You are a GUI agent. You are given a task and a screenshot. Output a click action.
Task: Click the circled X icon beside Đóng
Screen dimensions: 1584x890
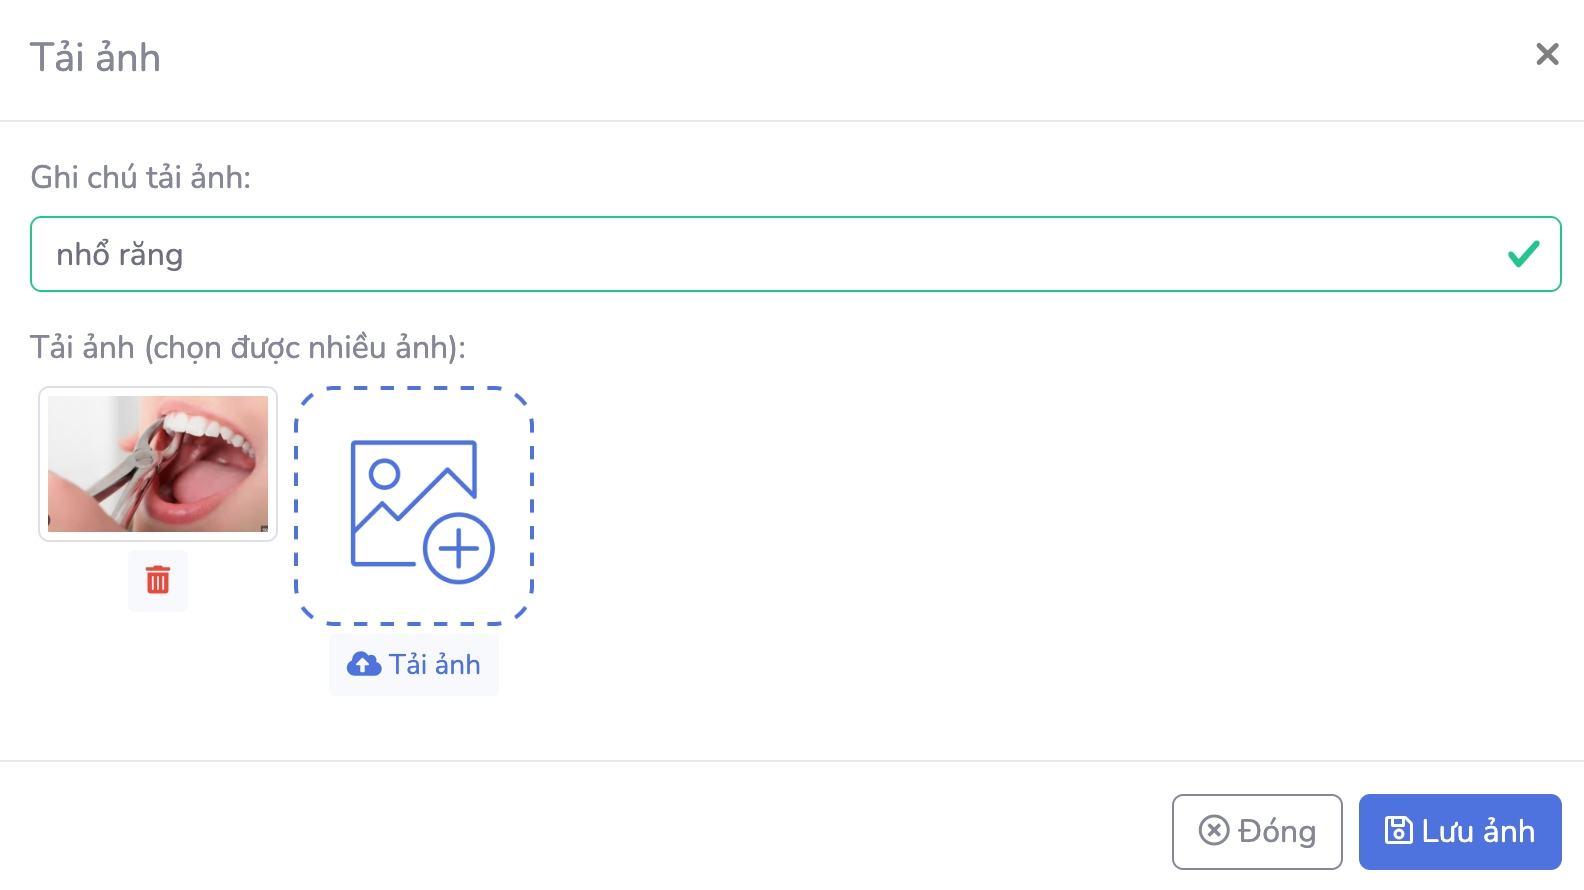[1214, 830]
